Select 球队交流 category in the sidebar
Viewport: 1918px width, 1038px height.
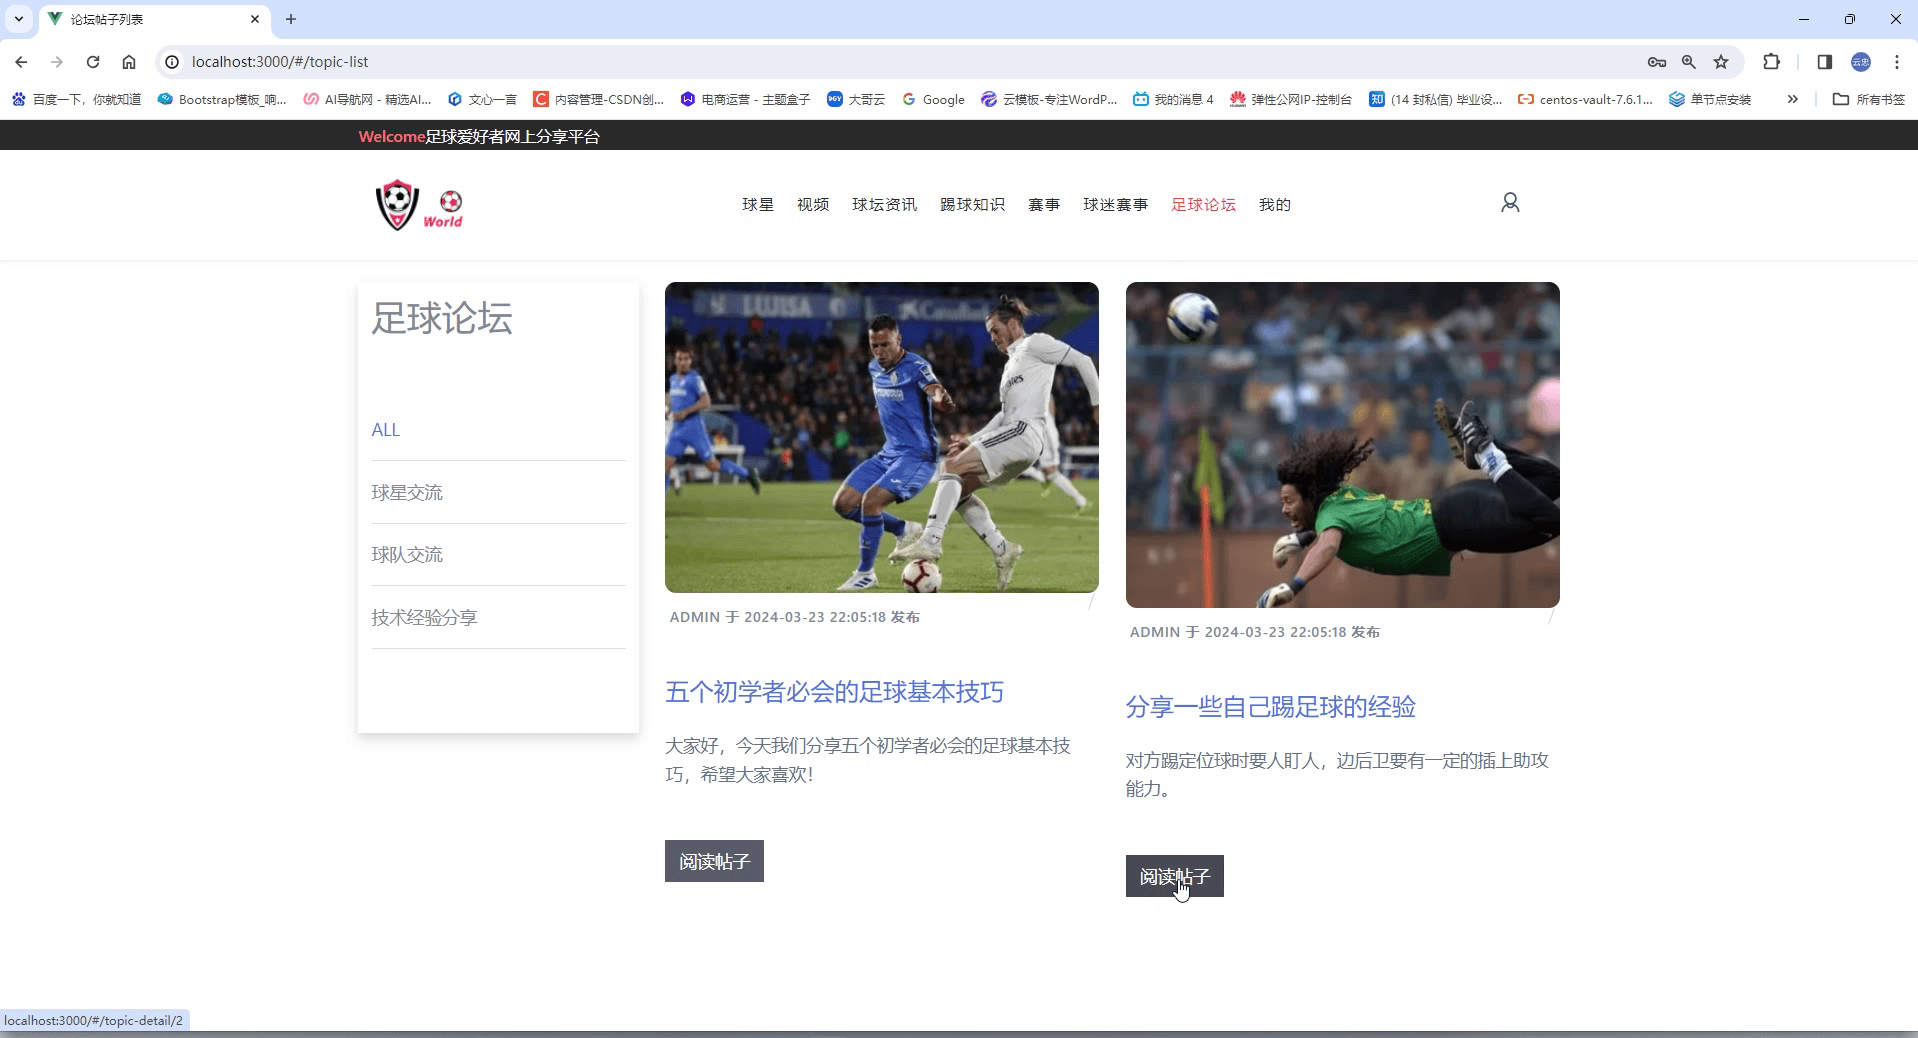coord(406,555)
